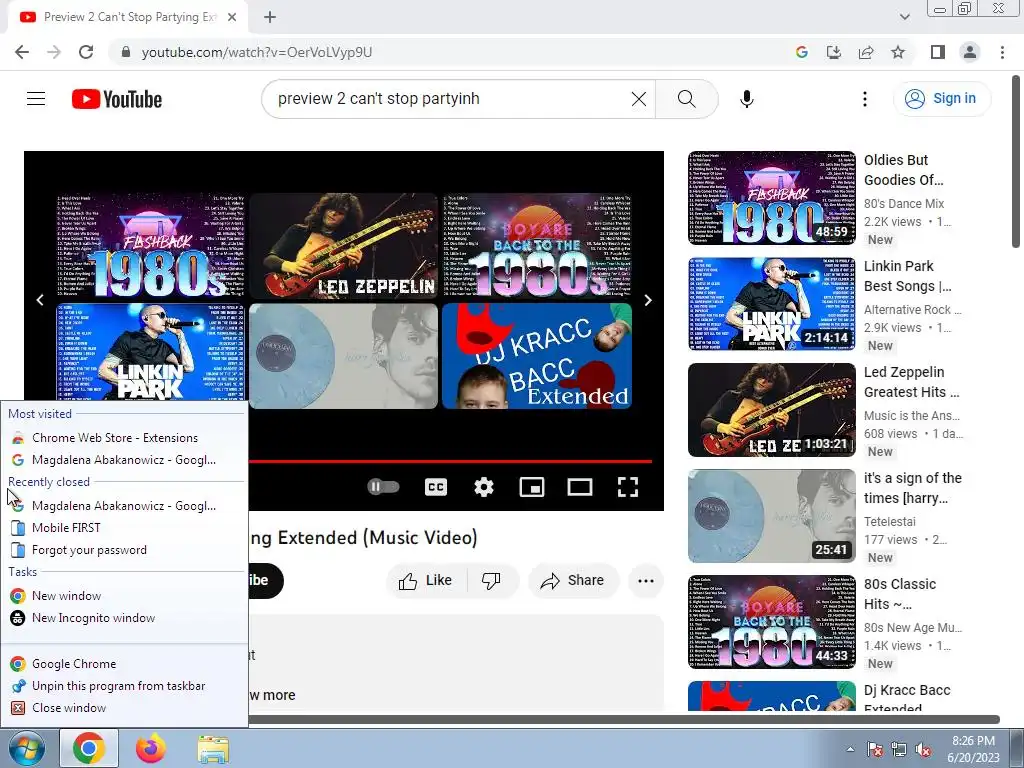1024x768 pixels.
Task: Click the Flashback 1980s end-screen card
Action: (x=150, y=246)
